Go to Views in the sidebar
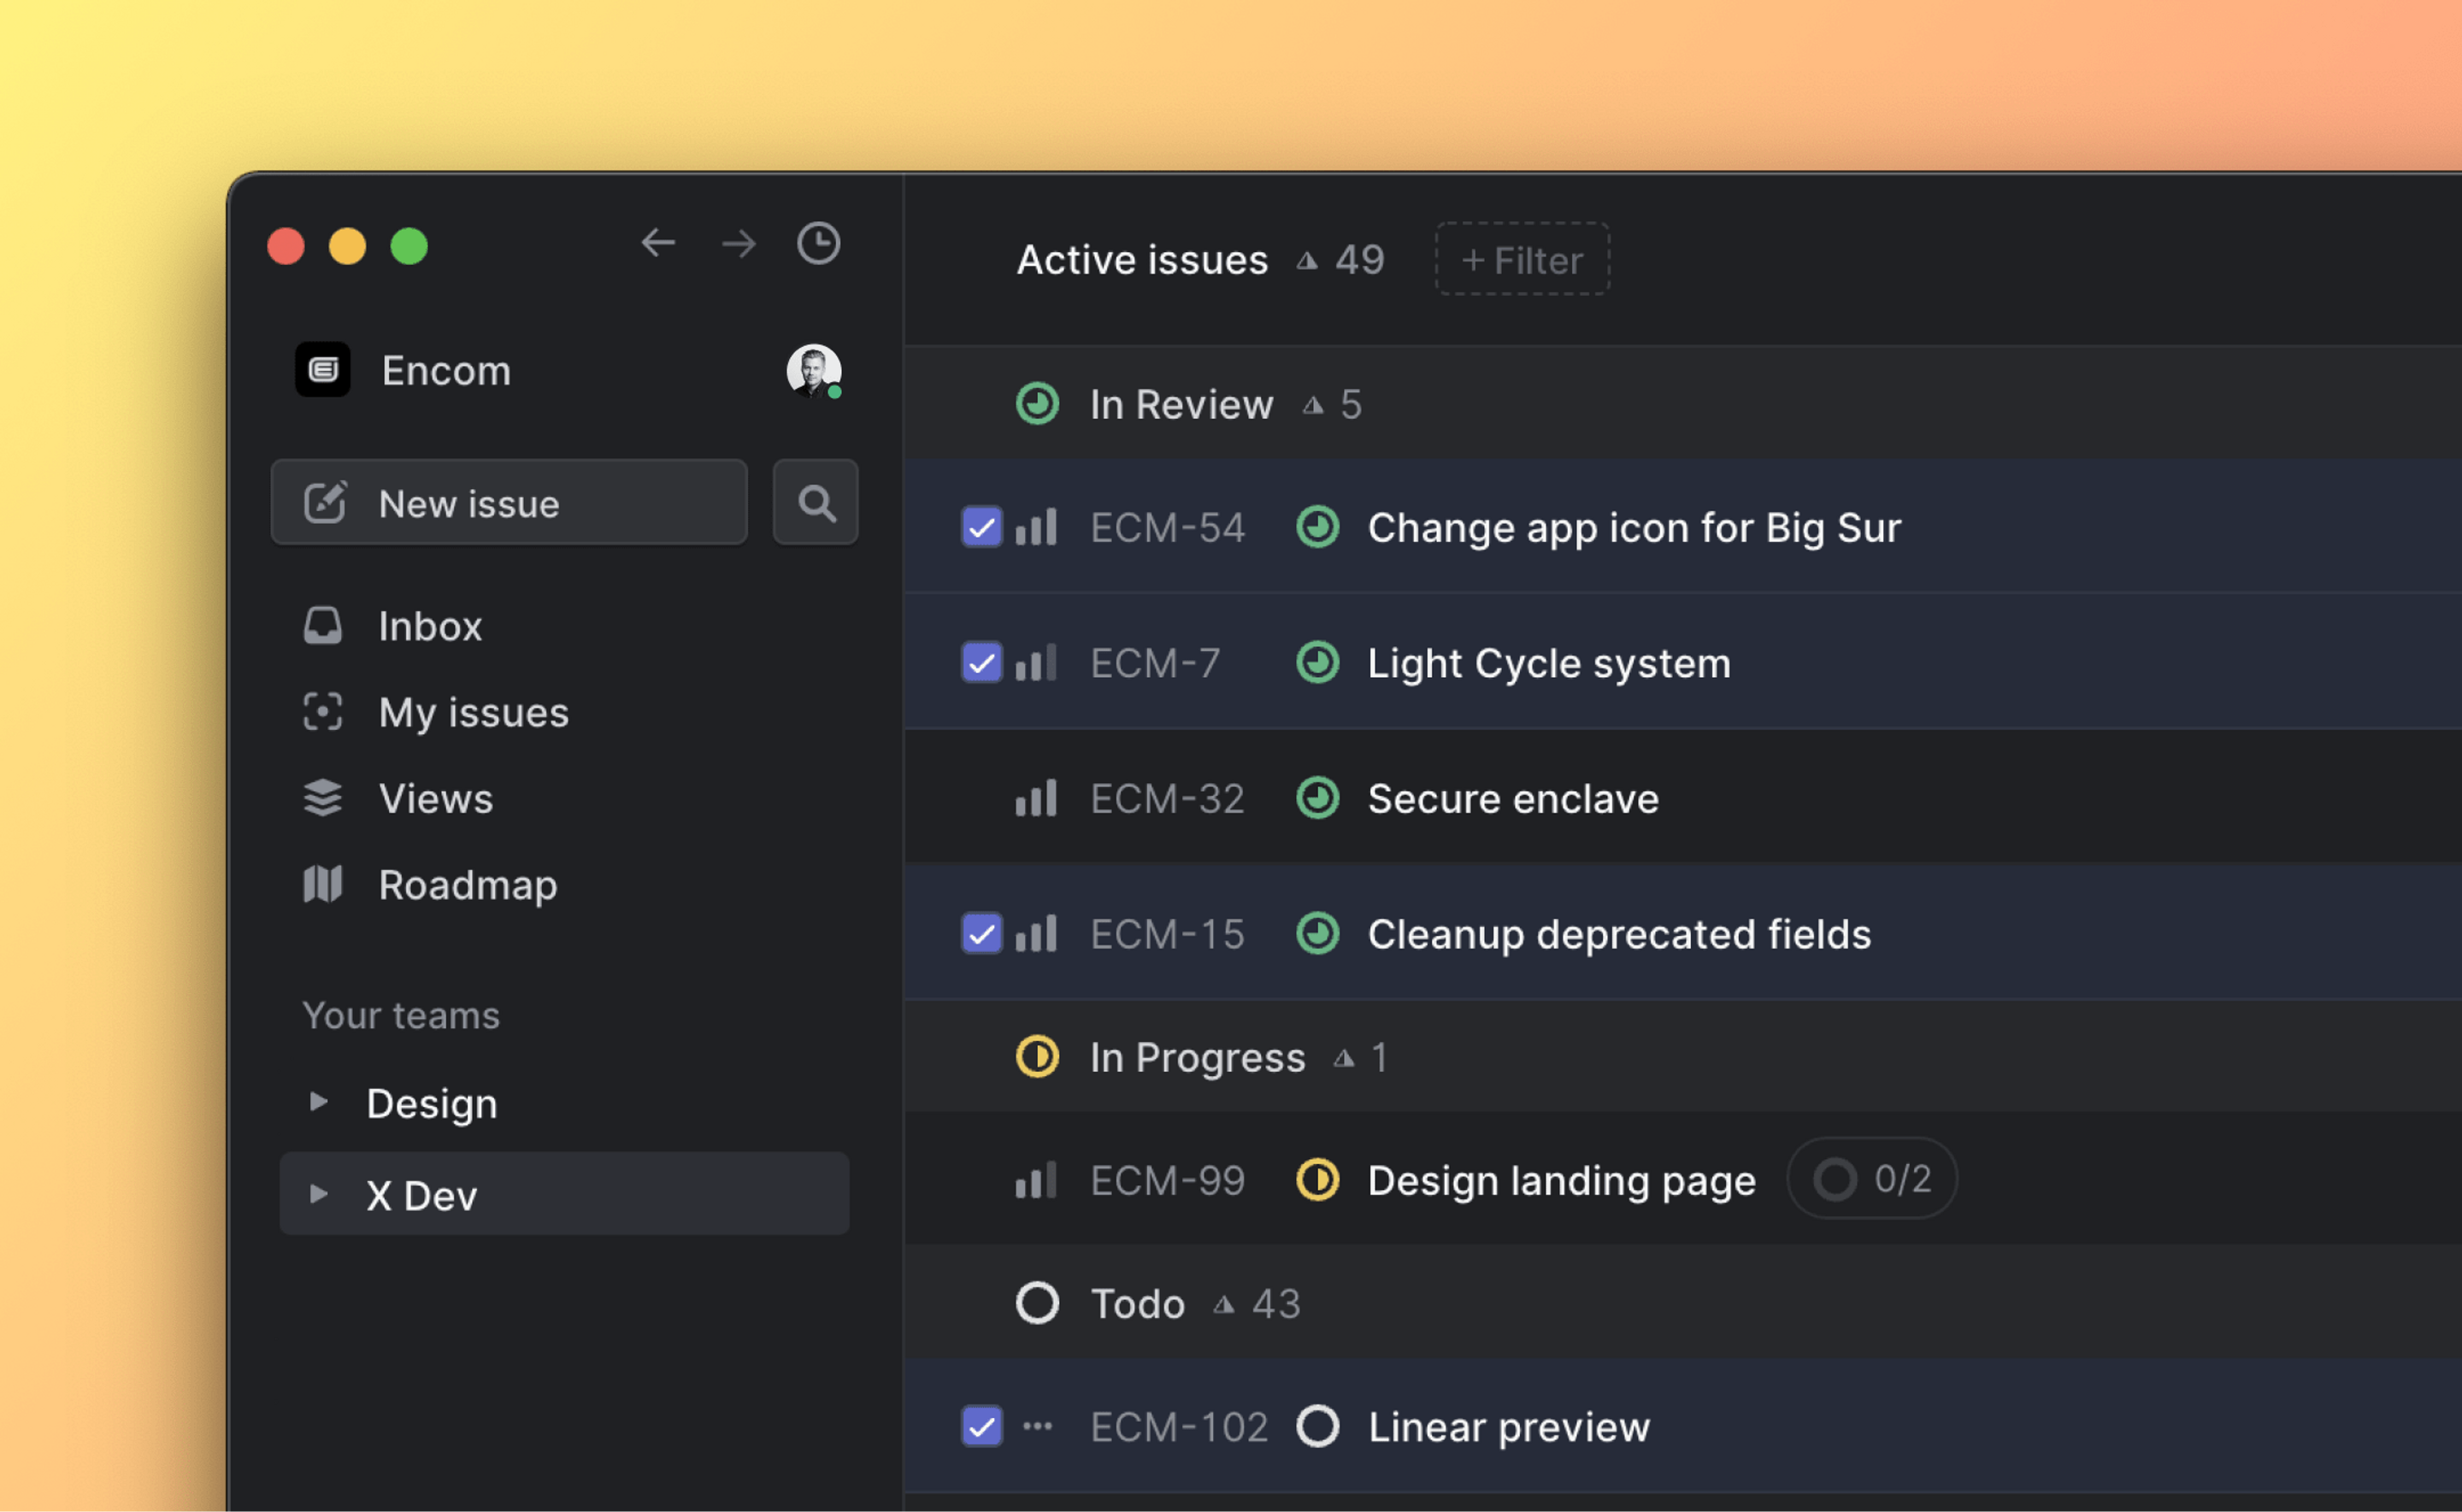The width and height of the screenshot is (2462, 1512). 436,799
